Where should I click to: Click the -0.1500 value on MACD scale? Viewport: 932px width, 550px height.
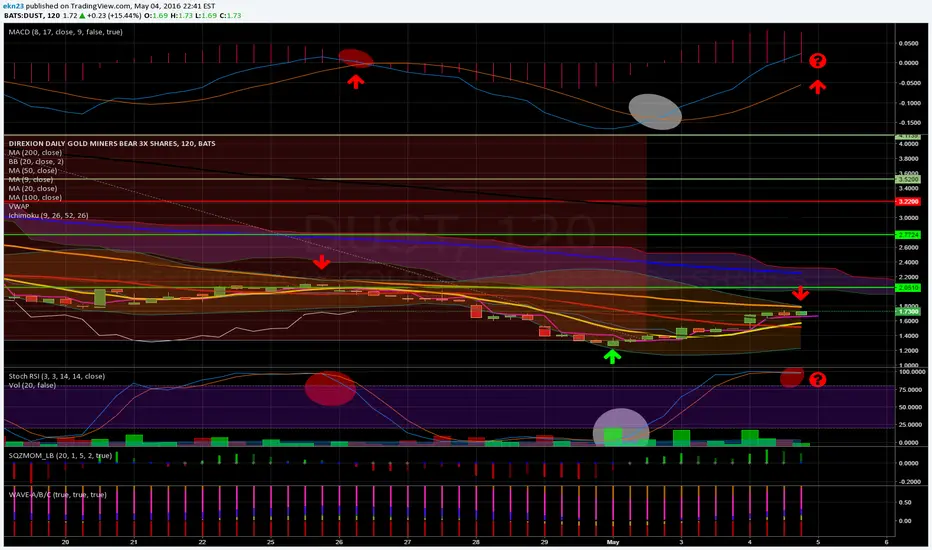coord(907,123)
